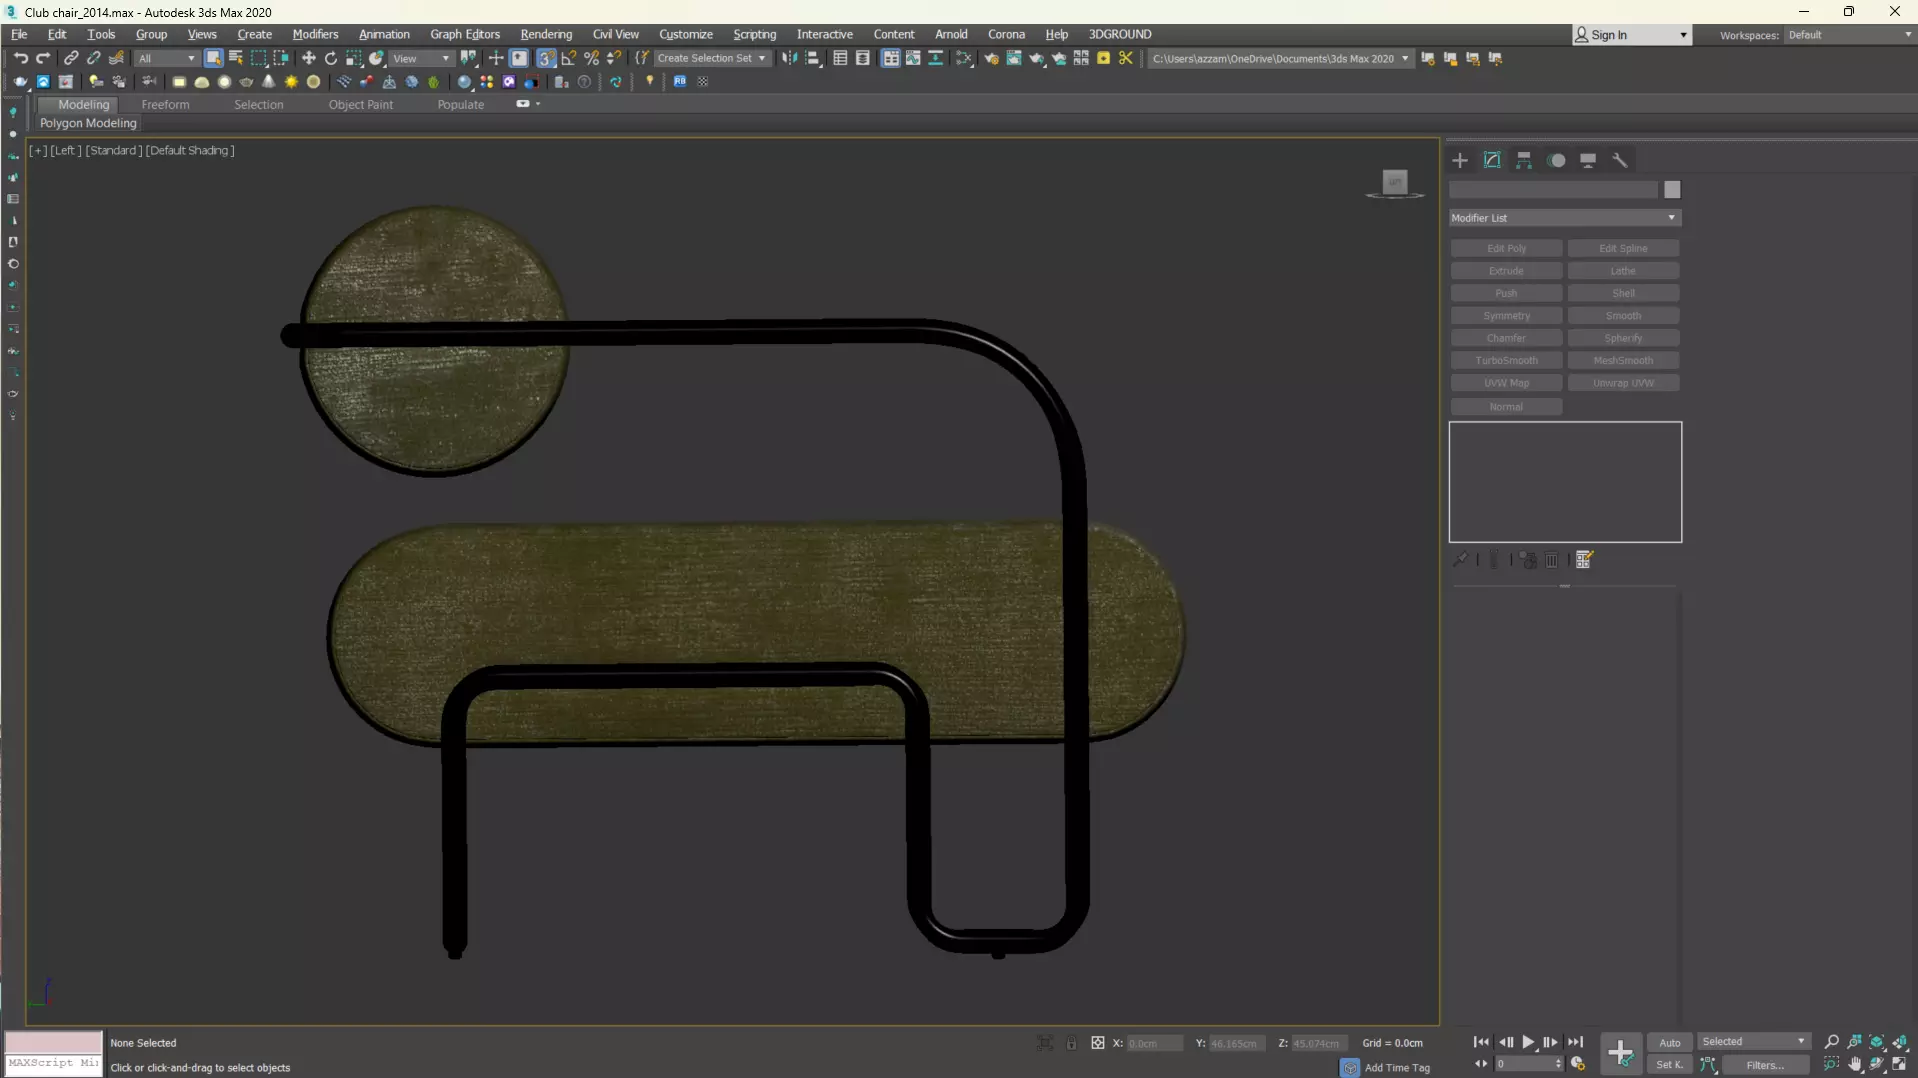The width and height of the screenshot is (1918, 1078).
Task: Open Create Selection Set dropdown
Action: point(712,58)
